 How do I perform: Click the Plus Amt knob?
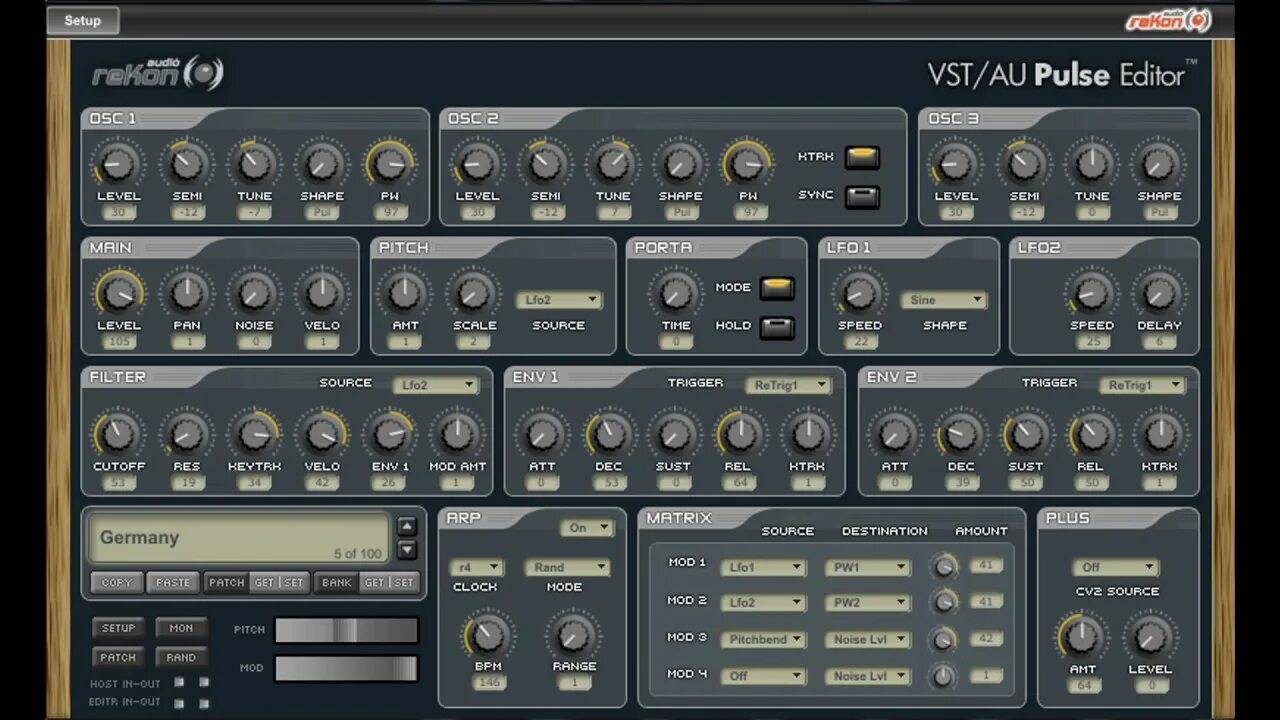[1083, 636]
